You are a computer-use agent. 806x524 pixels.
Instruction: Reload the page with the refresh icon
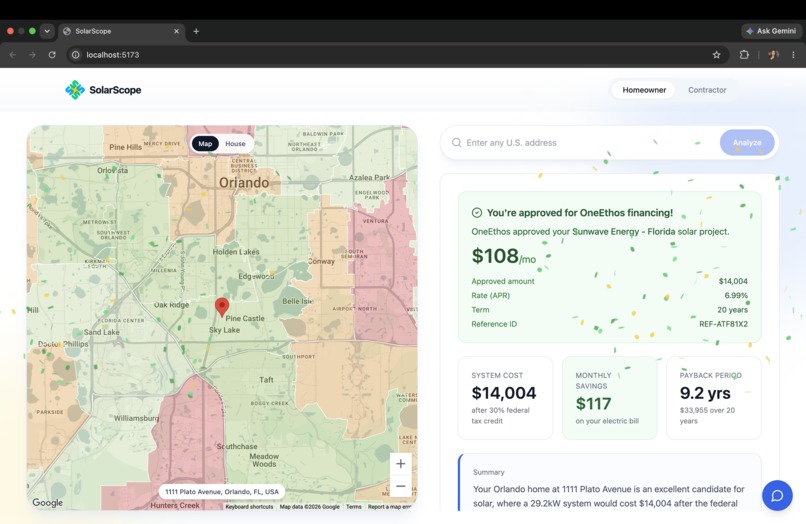pyautogui.click(x=52, y=55)
